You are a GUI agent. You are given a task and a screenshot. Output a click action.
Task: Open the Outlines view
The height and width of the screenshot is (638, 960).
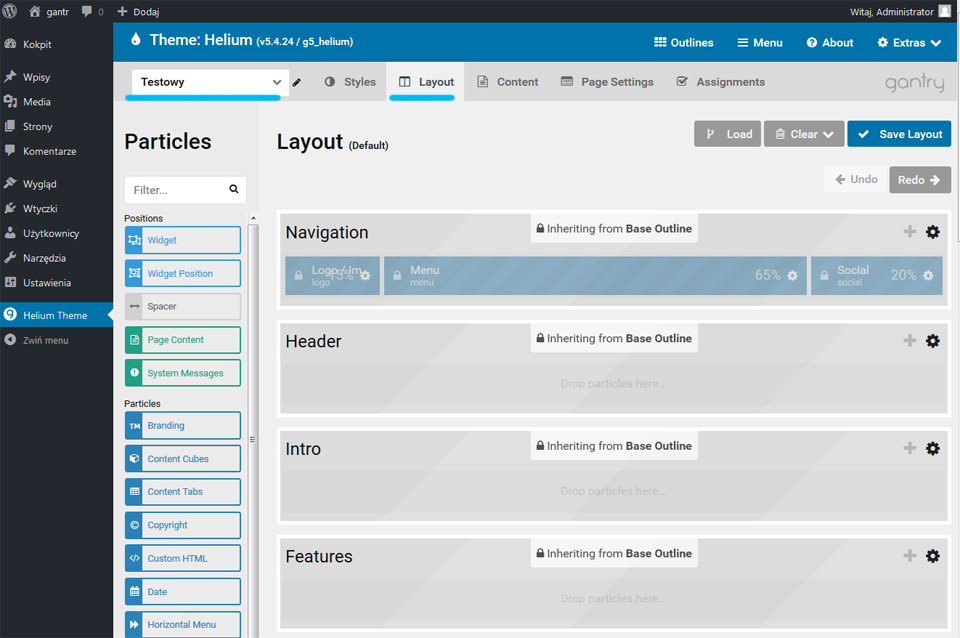(683, 42)
